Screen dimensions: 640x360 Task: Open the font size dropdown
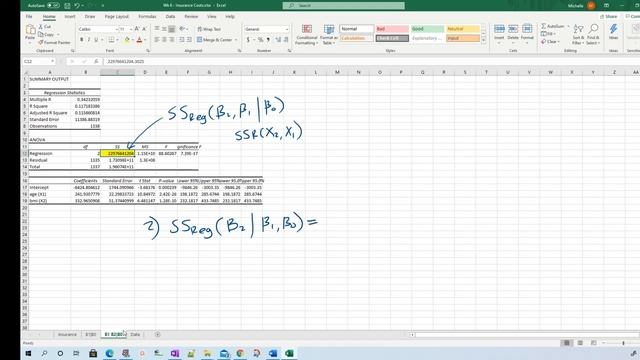(x=131, y=29)
